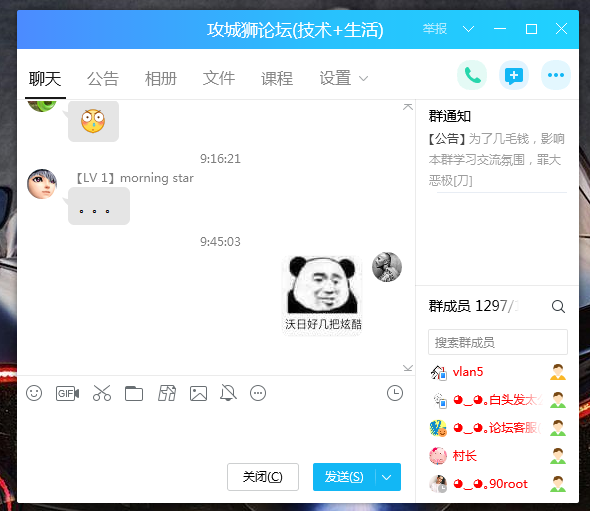Click the 发送(S) send button
Screen dimensions: 604x521
[x=344, y=477]
